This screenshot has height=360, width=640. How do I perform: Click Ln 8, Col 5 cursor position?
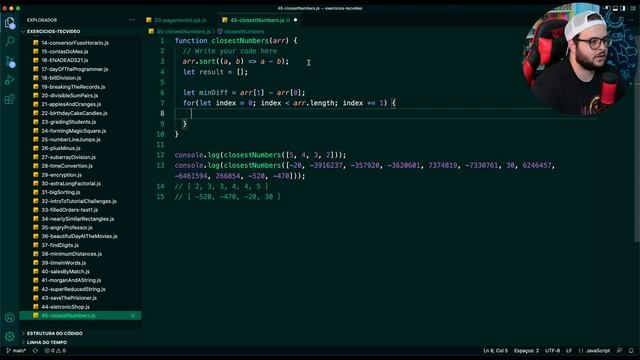[496, 351]
